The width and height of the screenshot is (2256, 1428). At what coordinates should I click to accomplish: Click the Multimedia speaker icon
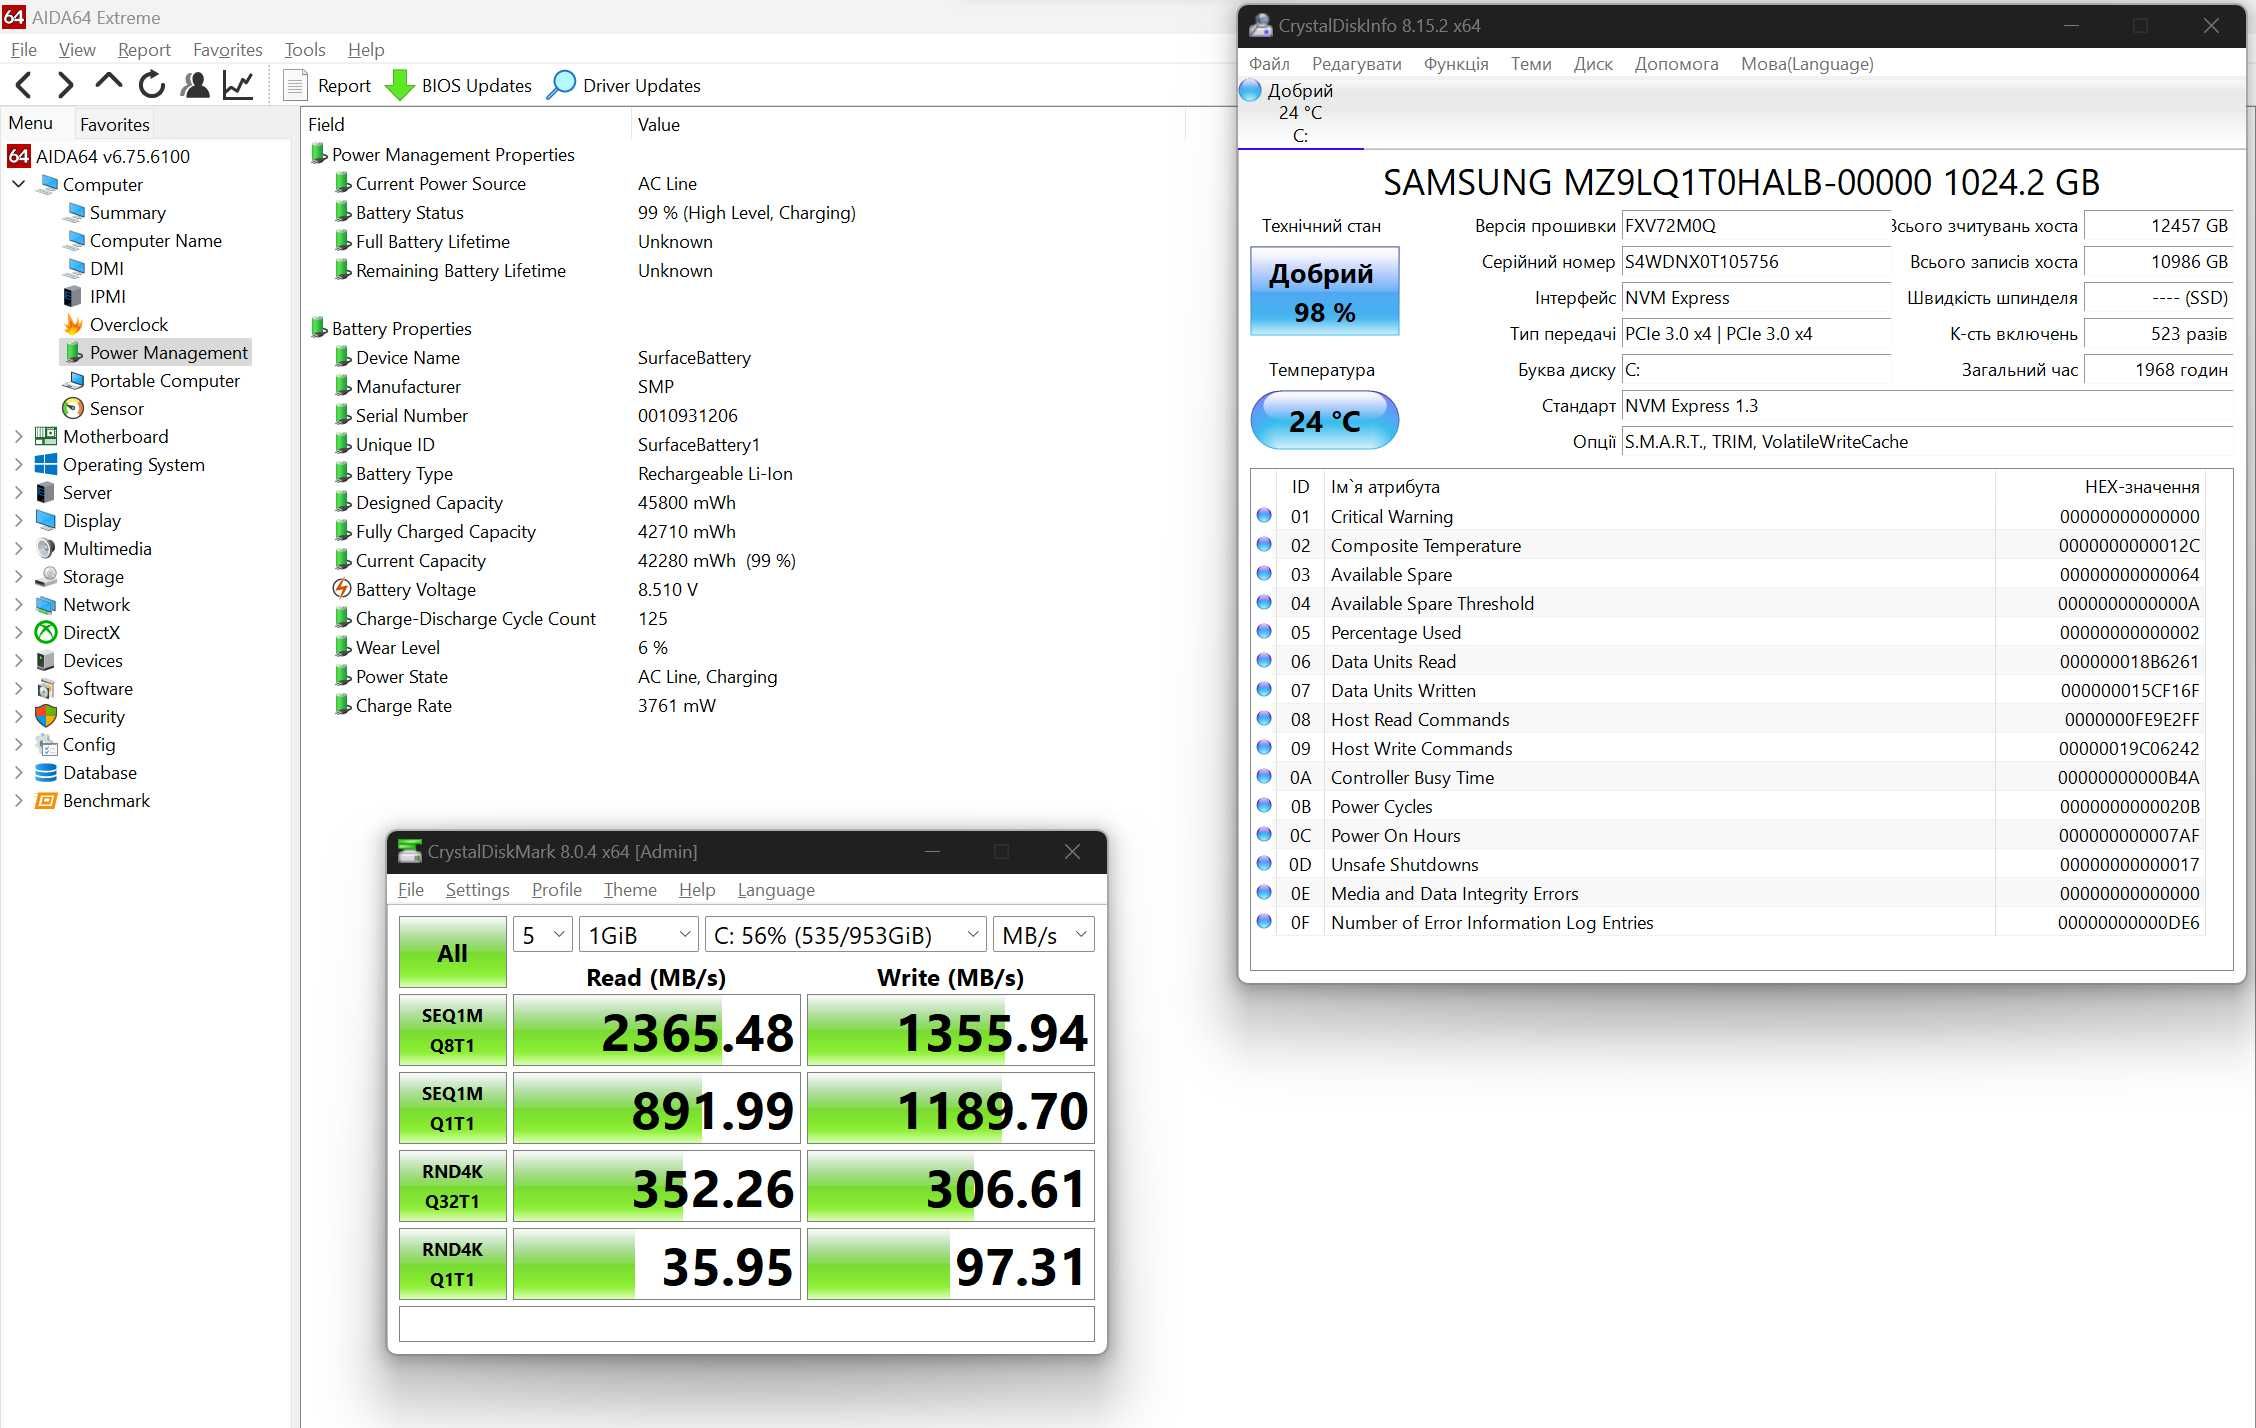pyautogui.click(x=46, y=549)
